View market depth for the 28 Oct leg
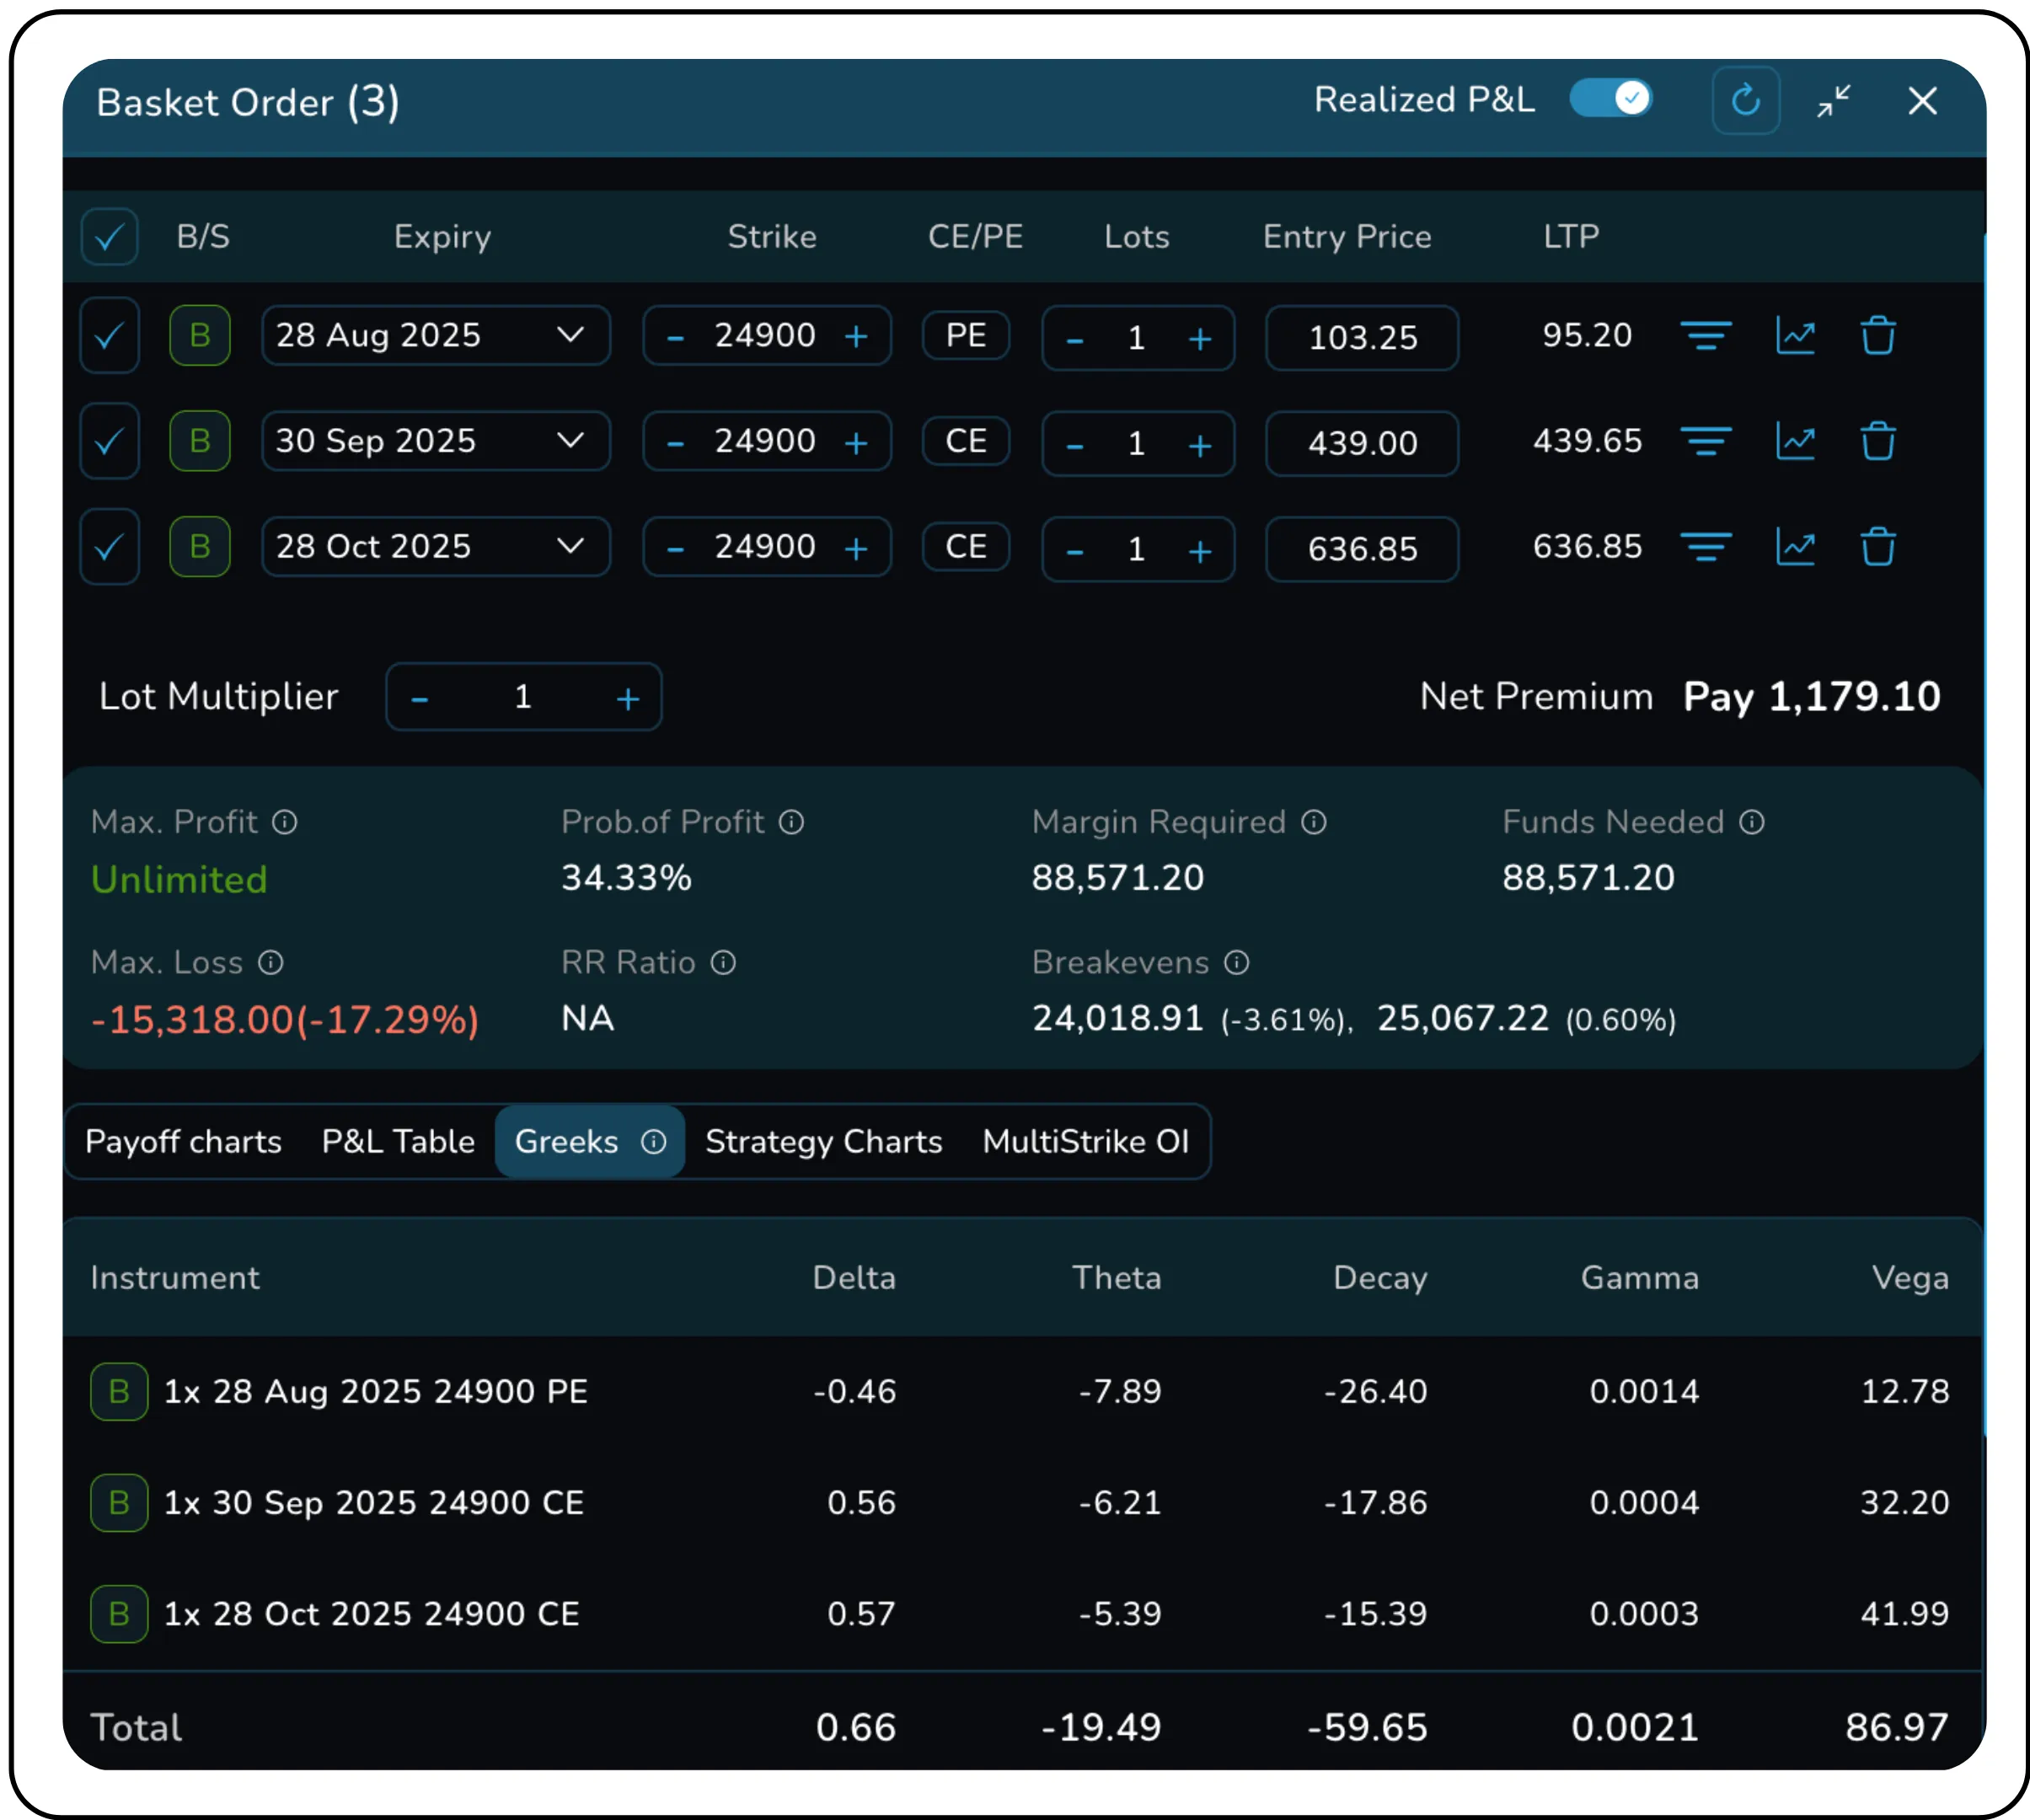Screen dimensions: 2030x1820 pos(1707,547)
